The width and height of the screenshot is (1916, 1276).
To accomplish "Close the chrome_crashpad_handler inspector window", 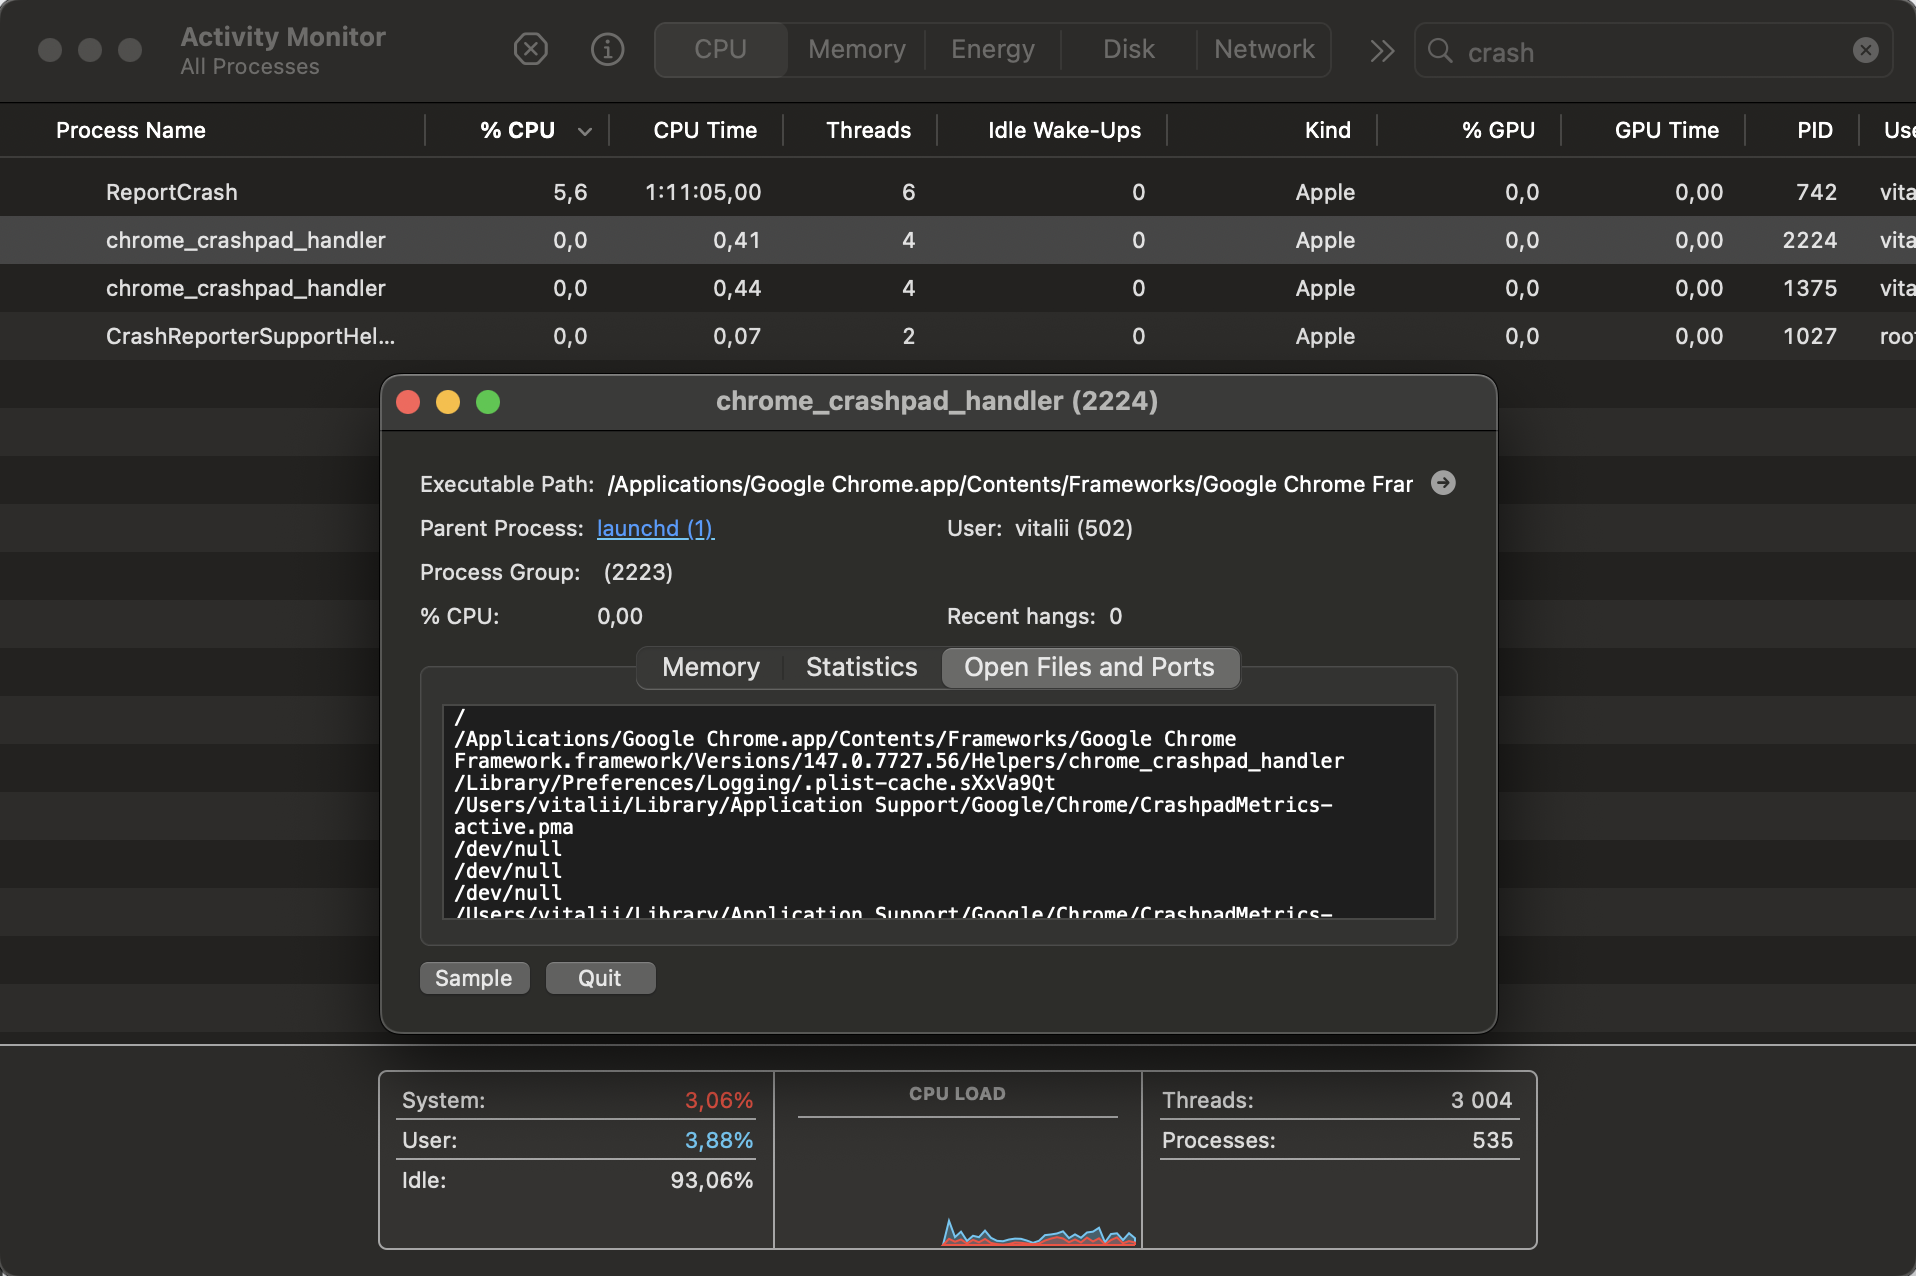I will (408, 402).
